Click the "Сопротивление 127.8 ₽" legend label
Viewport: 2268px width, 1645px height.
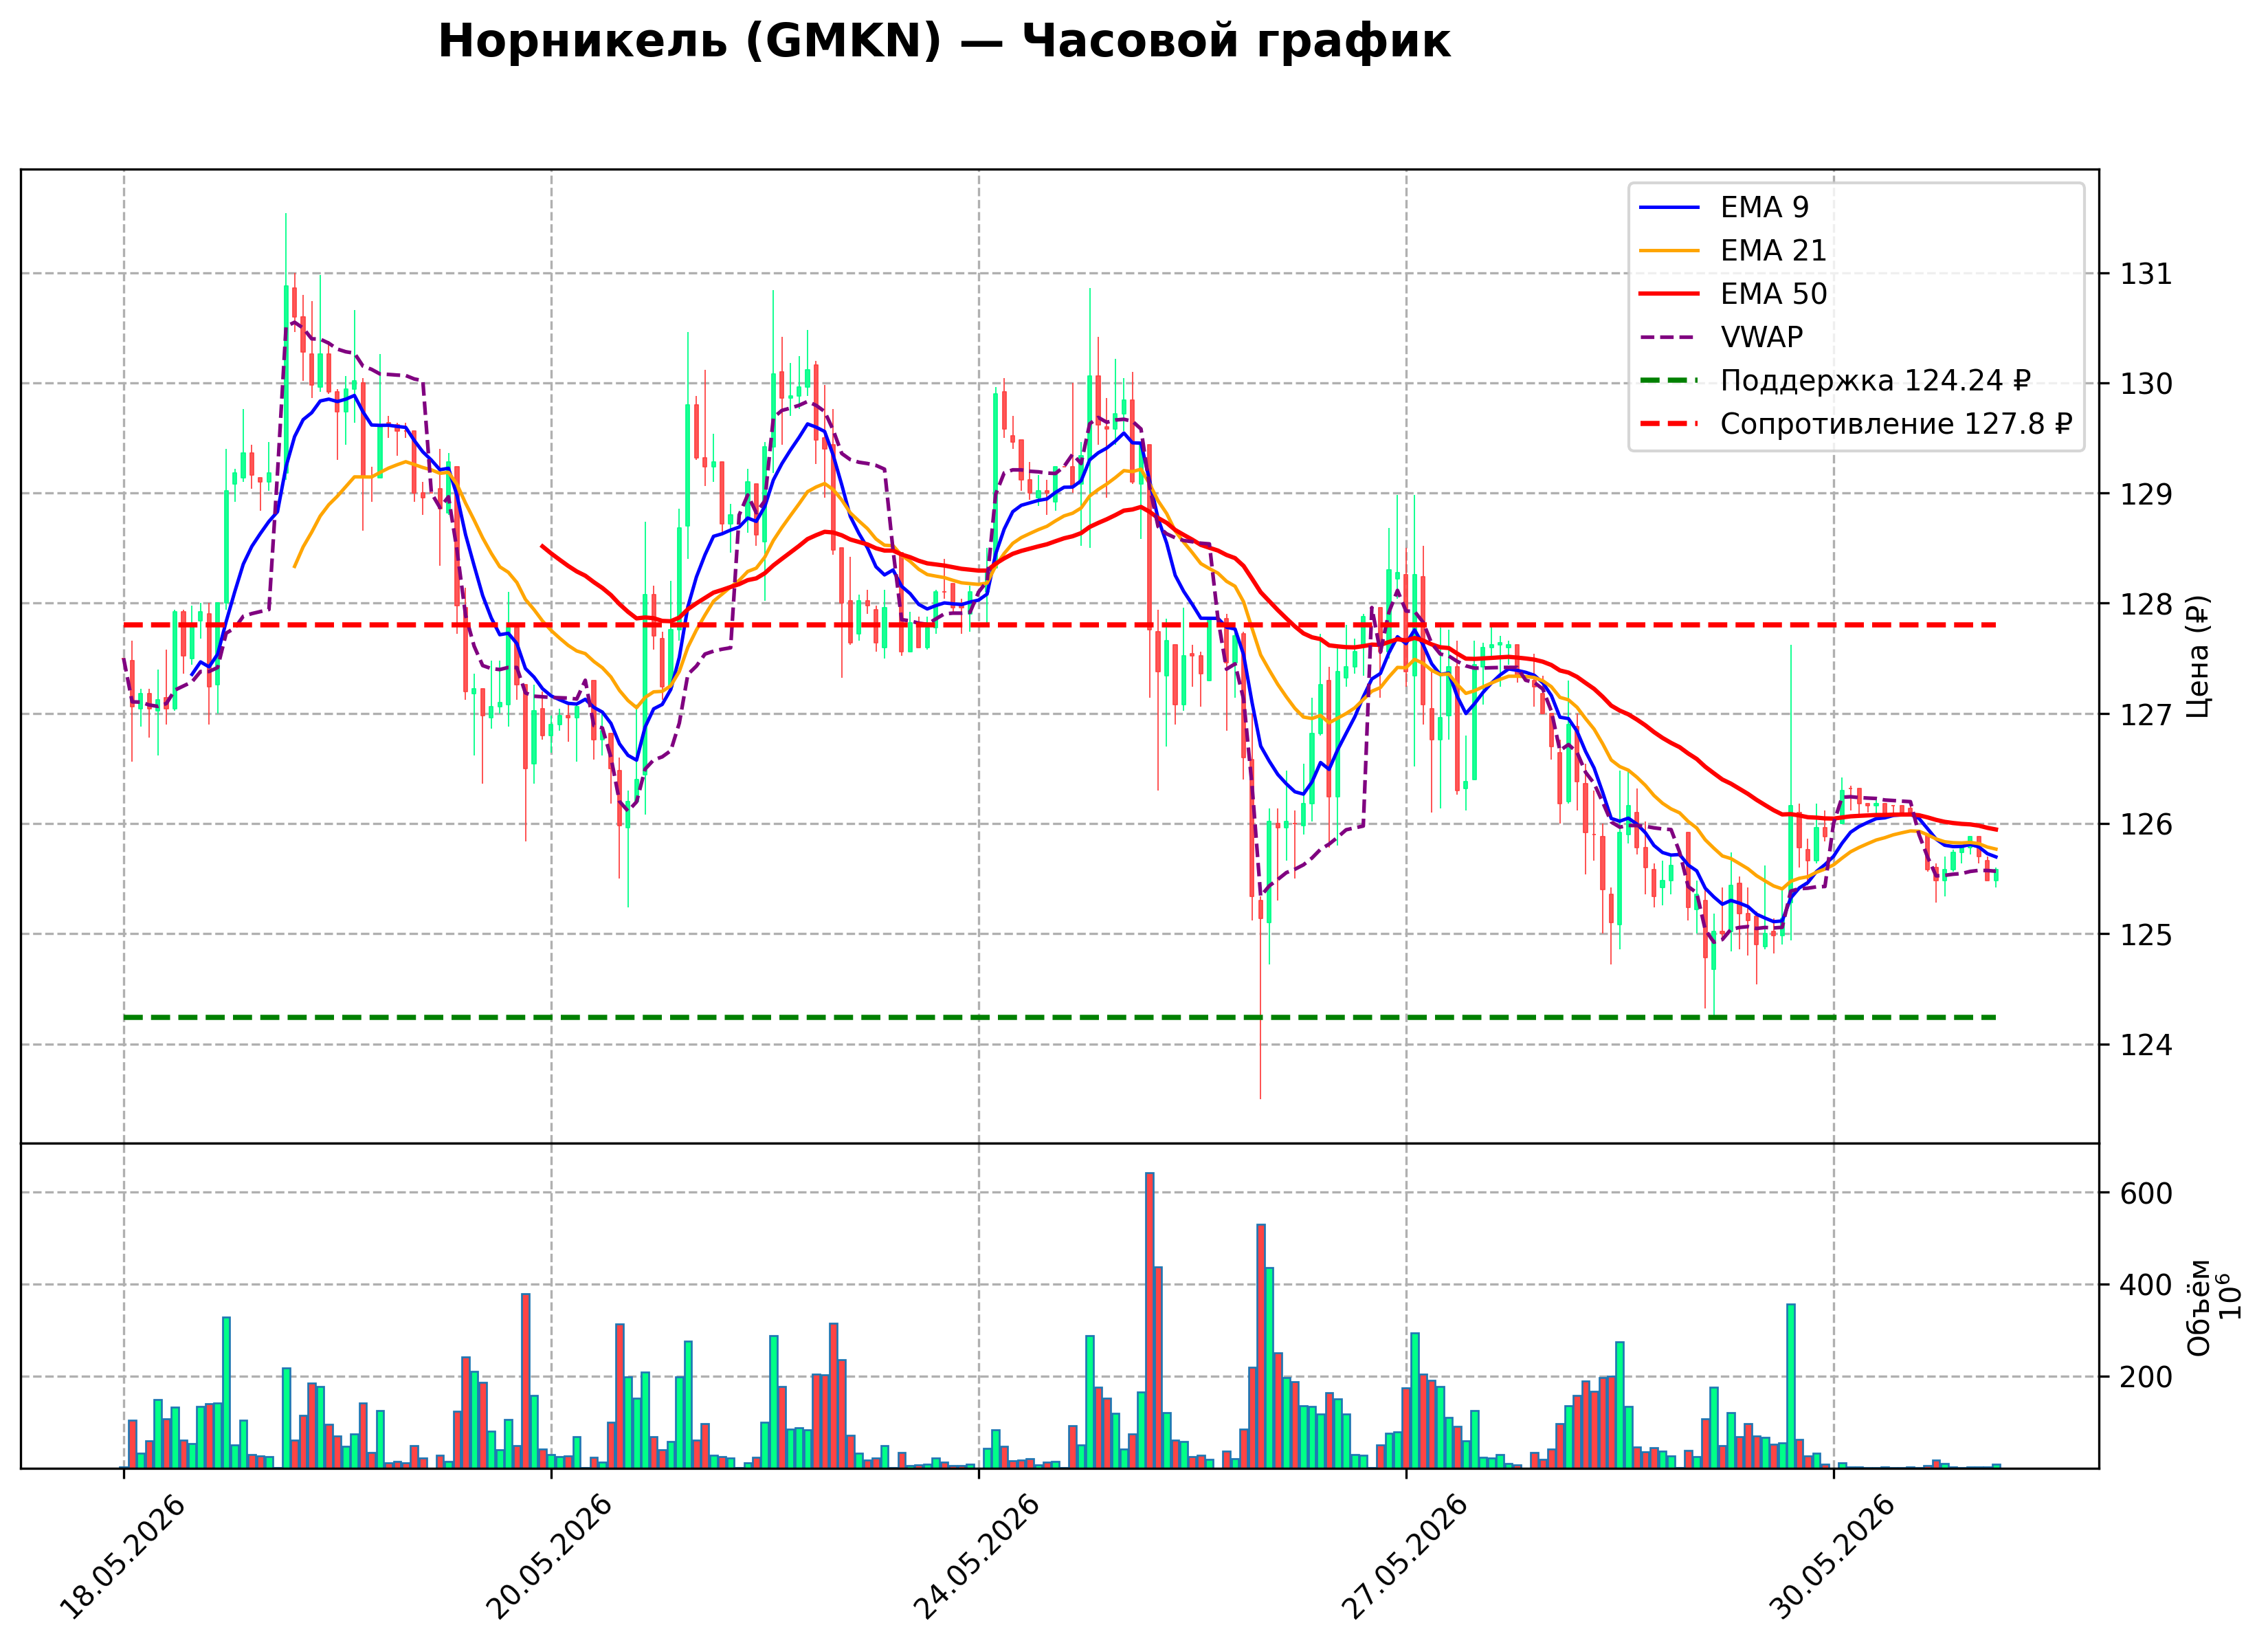1896,424
